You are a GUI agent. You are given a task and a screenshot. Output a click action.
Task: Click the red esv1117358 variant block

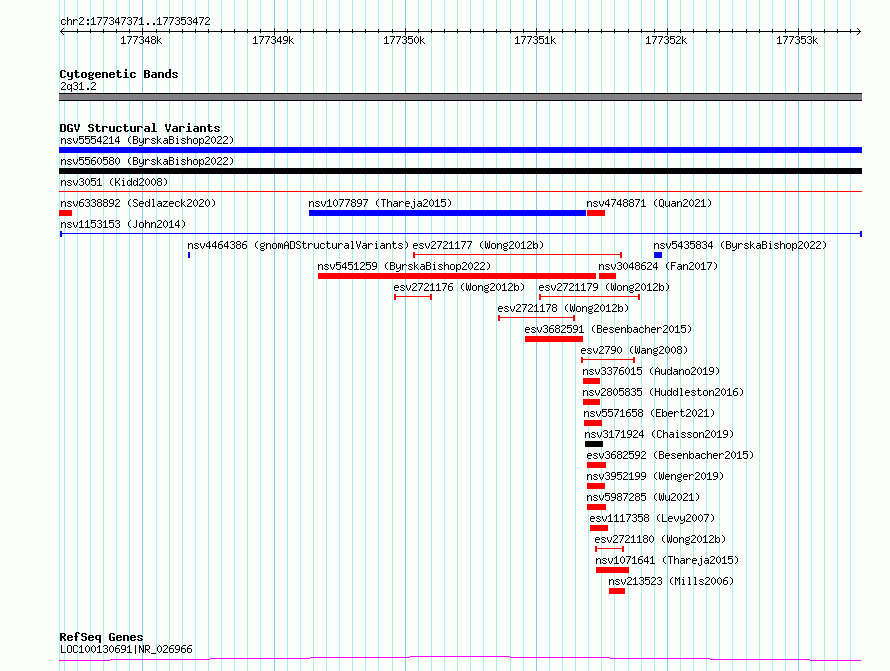click(x=599, y=528)
